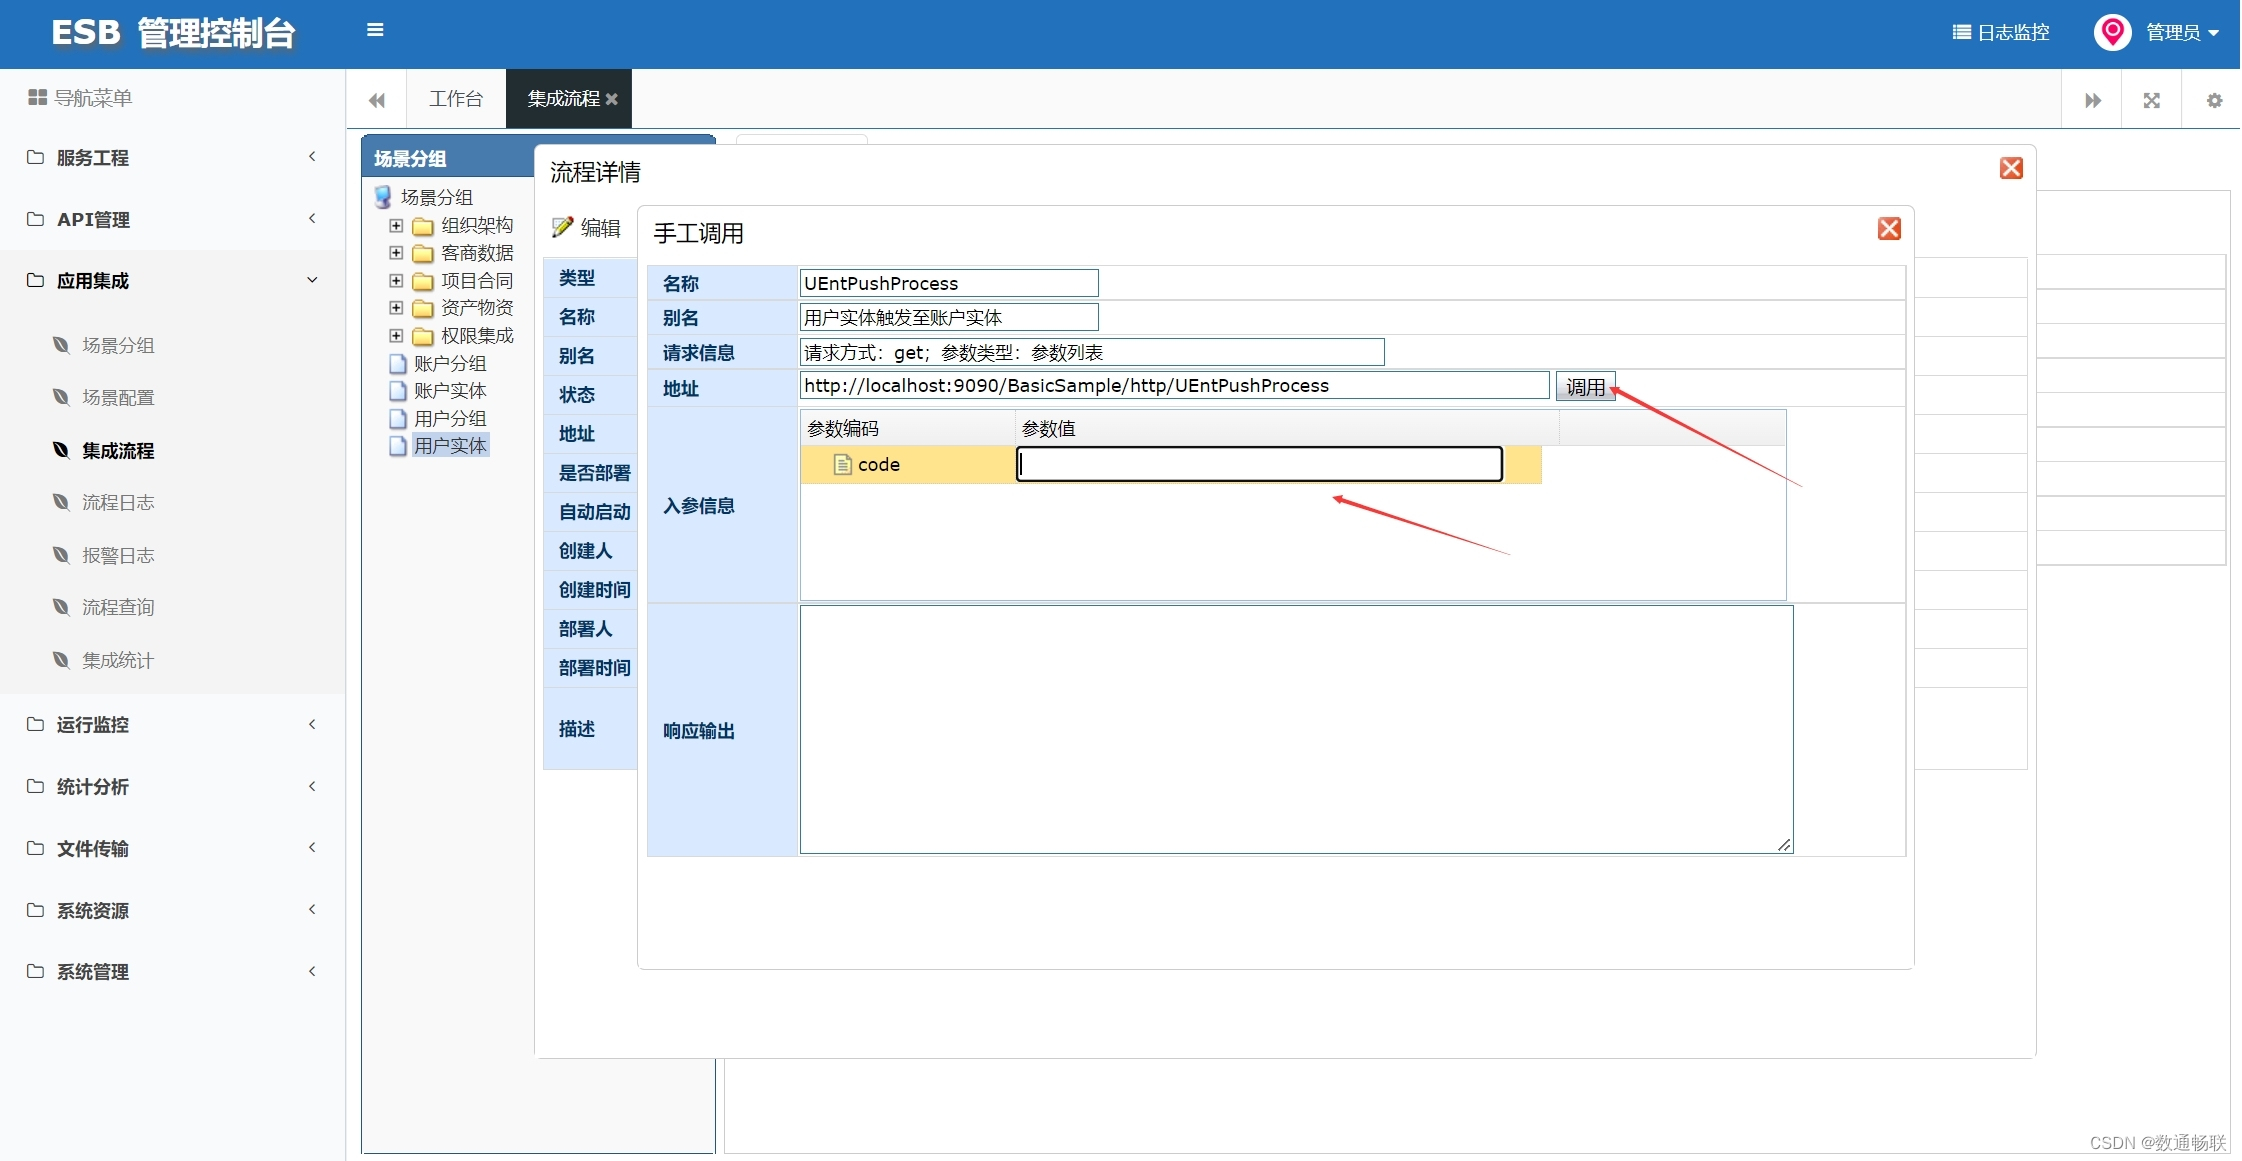Expand the 客商数据 tree folder
The image size is (2242, 1161).
396,253
